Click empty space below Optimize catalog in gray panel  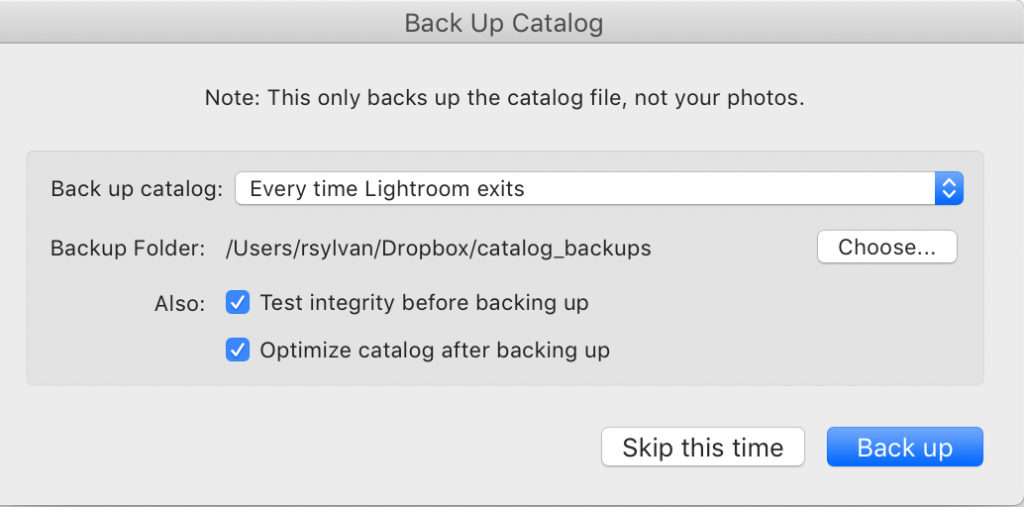pos(500,375)
